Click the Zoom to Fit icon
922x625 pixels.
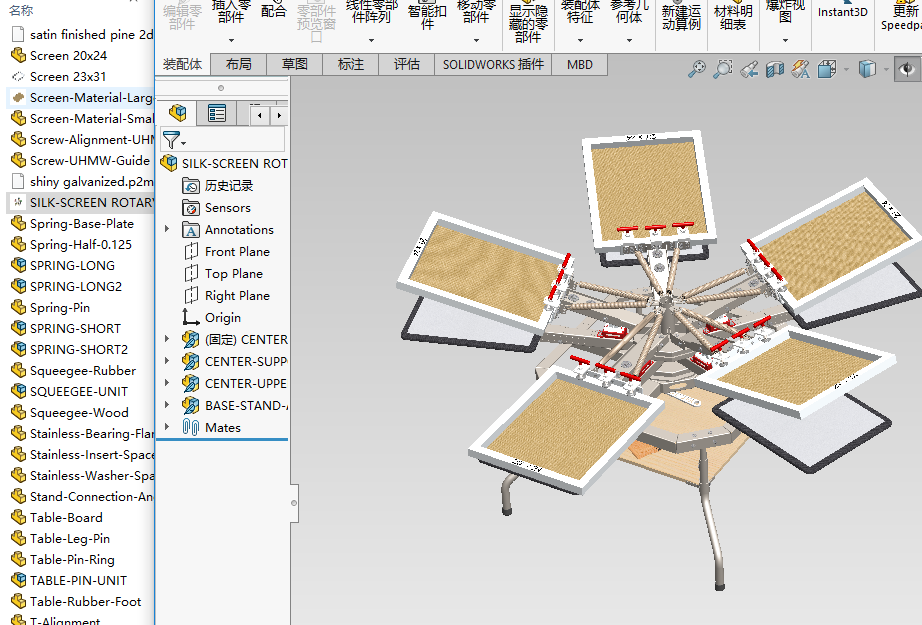[x=697, y=69]
